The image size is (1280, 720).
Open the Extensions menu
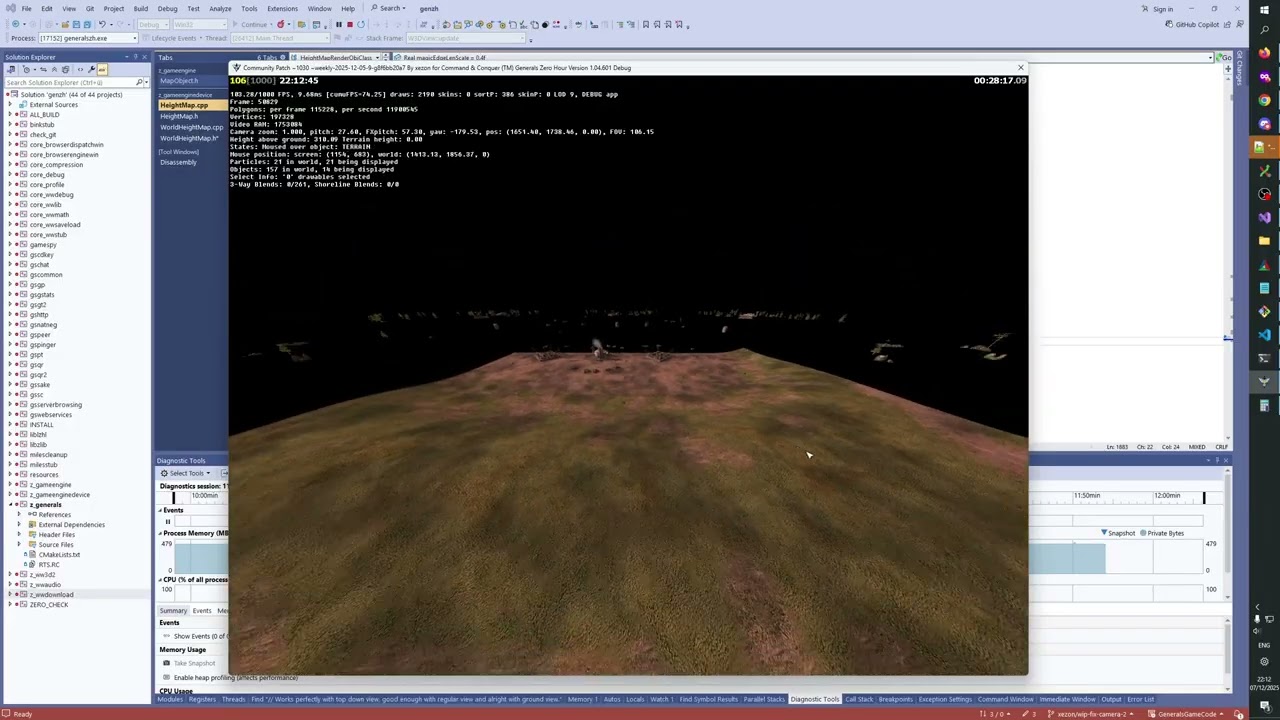(282, 9)
